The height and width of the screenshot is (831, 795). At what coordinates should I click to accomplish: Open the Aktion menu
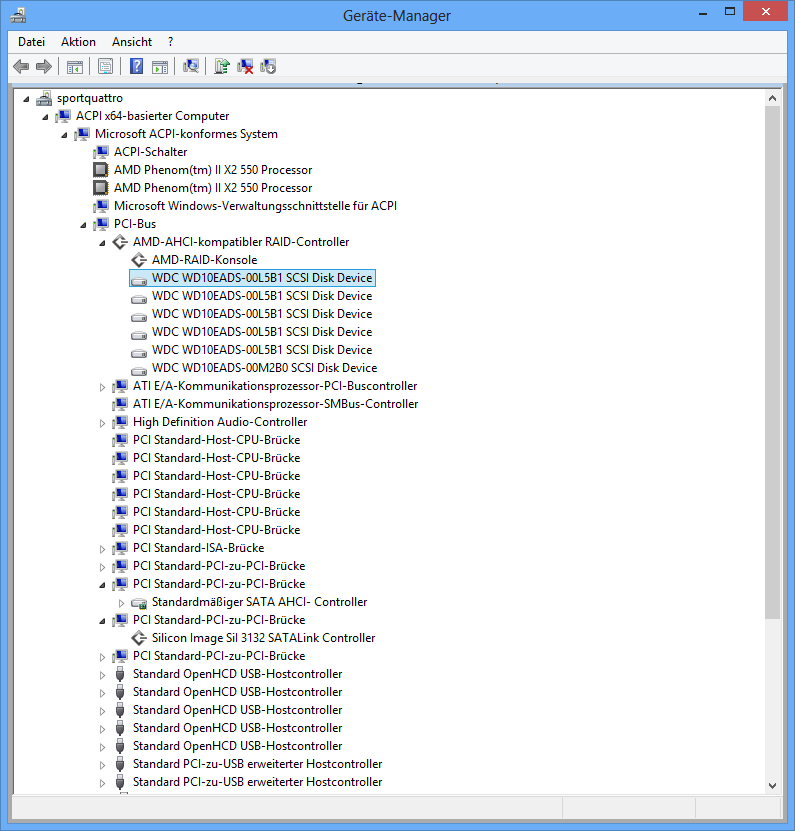(78, 42)
